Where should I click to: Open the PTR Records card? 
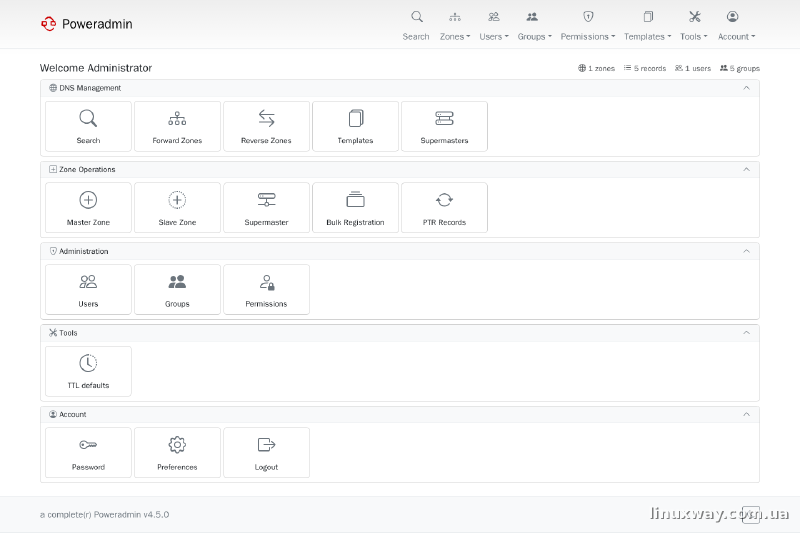pos(444,208)
